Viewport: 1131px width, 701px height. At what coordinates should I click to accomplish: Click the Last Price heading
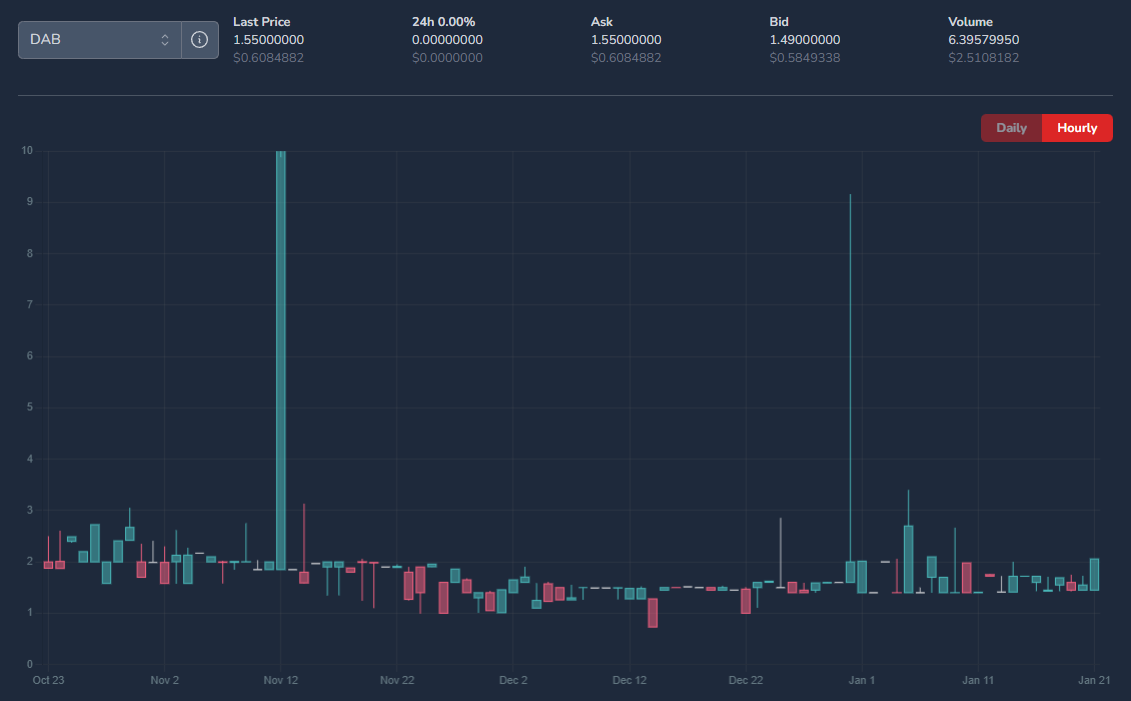(x=262, y=22)
